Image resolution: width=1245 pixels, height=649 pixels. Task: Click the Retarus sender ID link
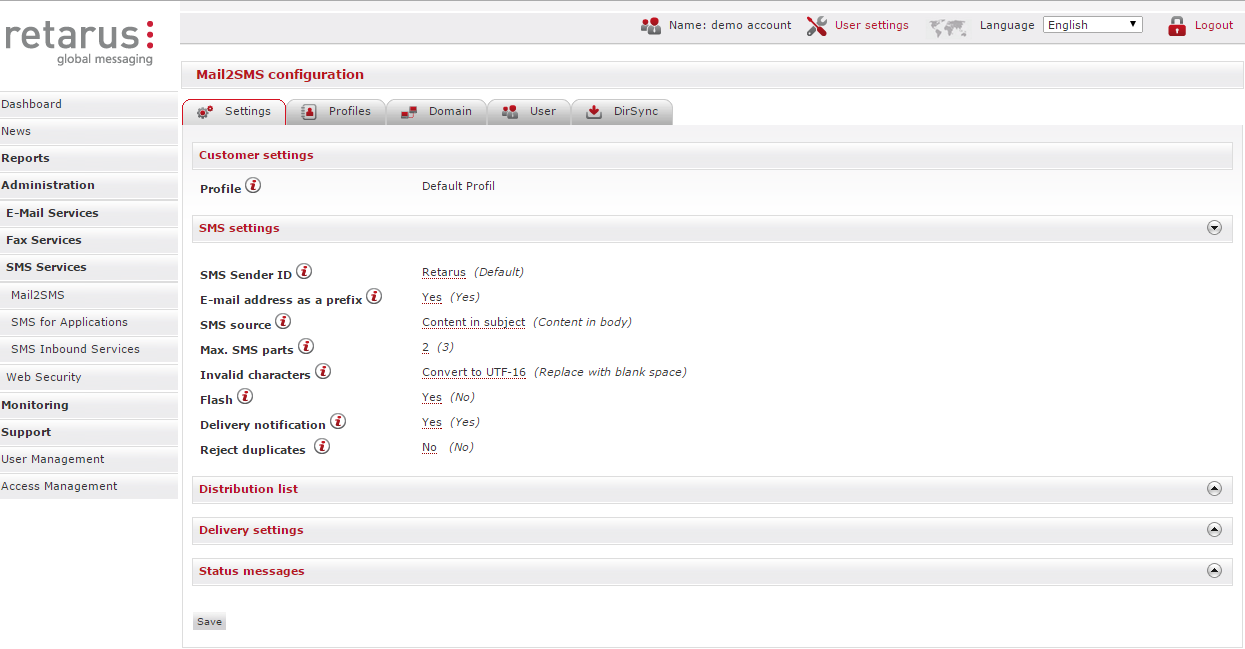point(443,271)
